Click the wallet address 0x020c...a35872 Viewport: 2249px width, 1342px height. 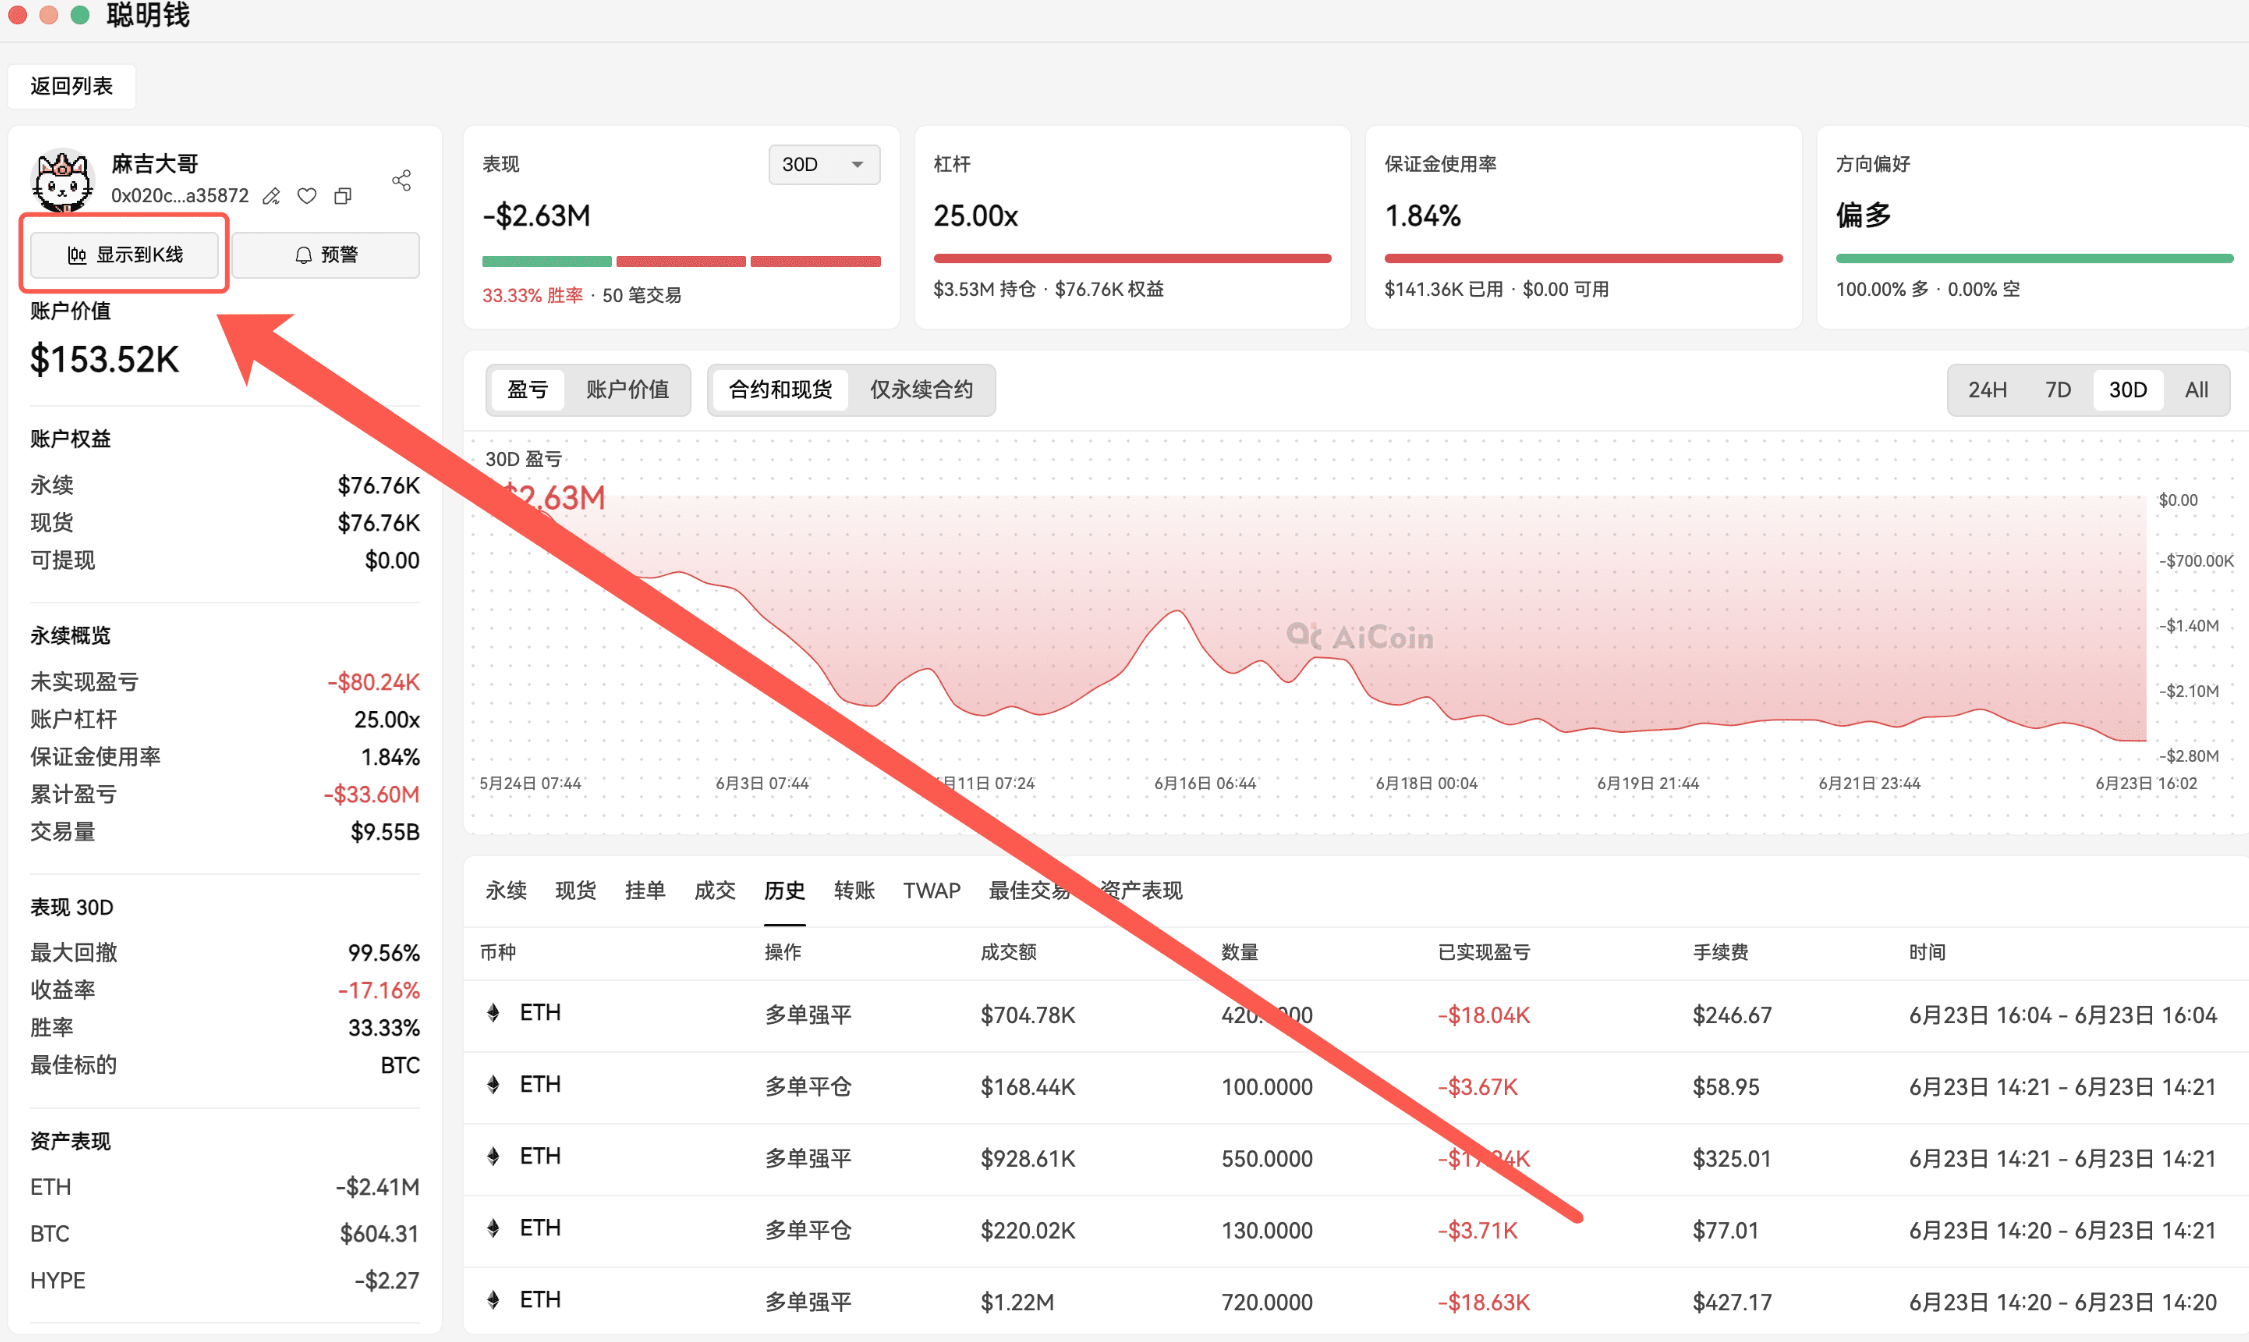pos(180,196)
